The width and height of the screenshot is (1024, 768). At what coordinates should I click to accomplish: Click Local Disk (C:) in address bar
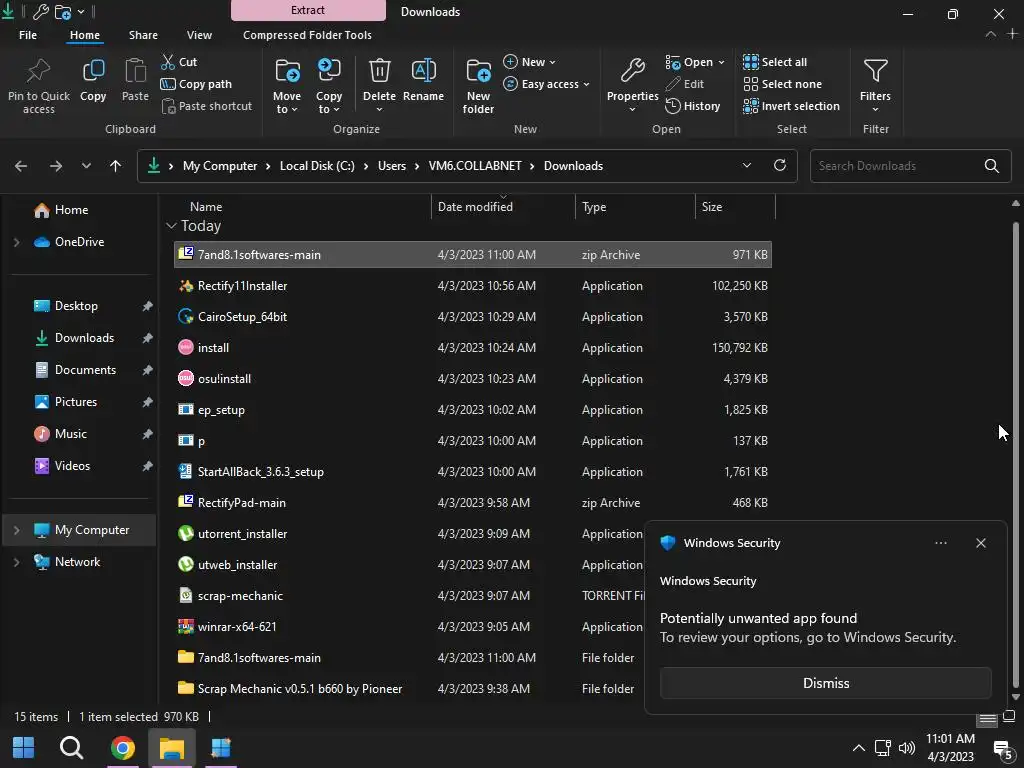point(317,166)
